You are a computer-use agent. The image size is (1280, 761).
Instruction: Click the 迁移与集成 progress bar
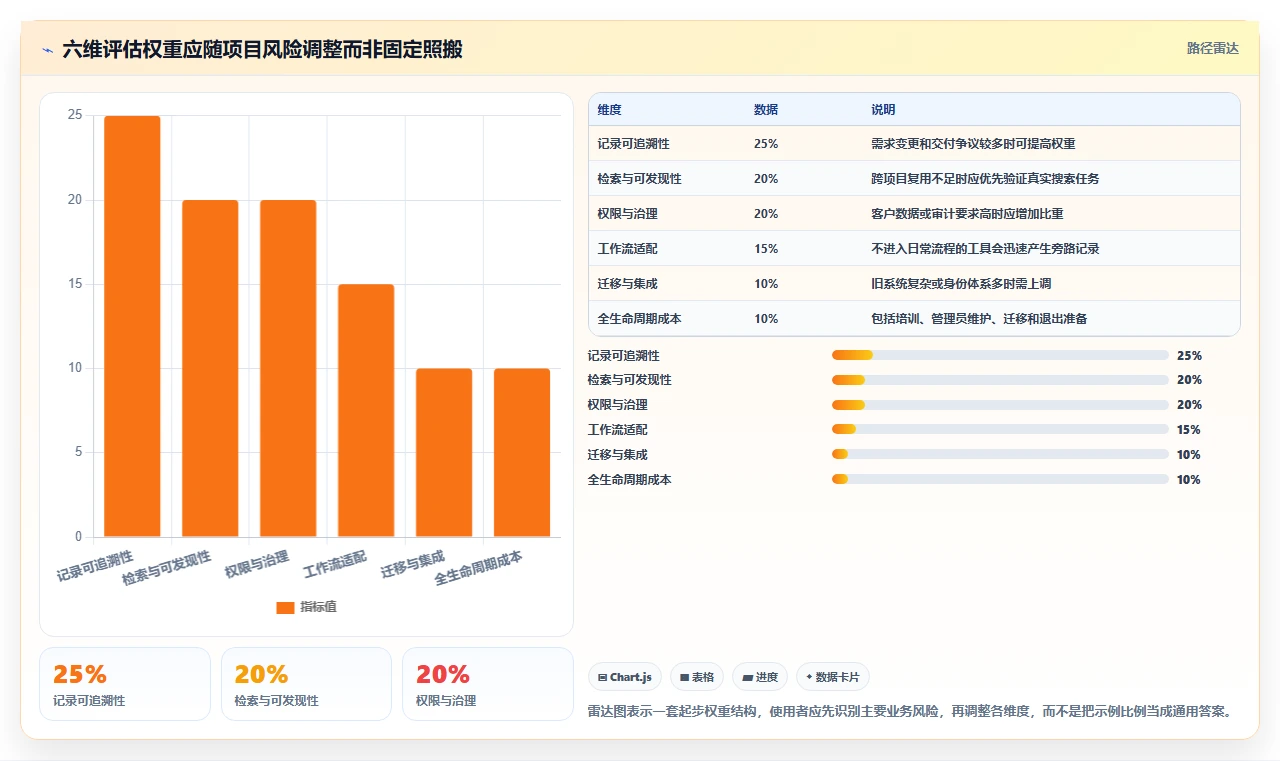[1000, 455]
